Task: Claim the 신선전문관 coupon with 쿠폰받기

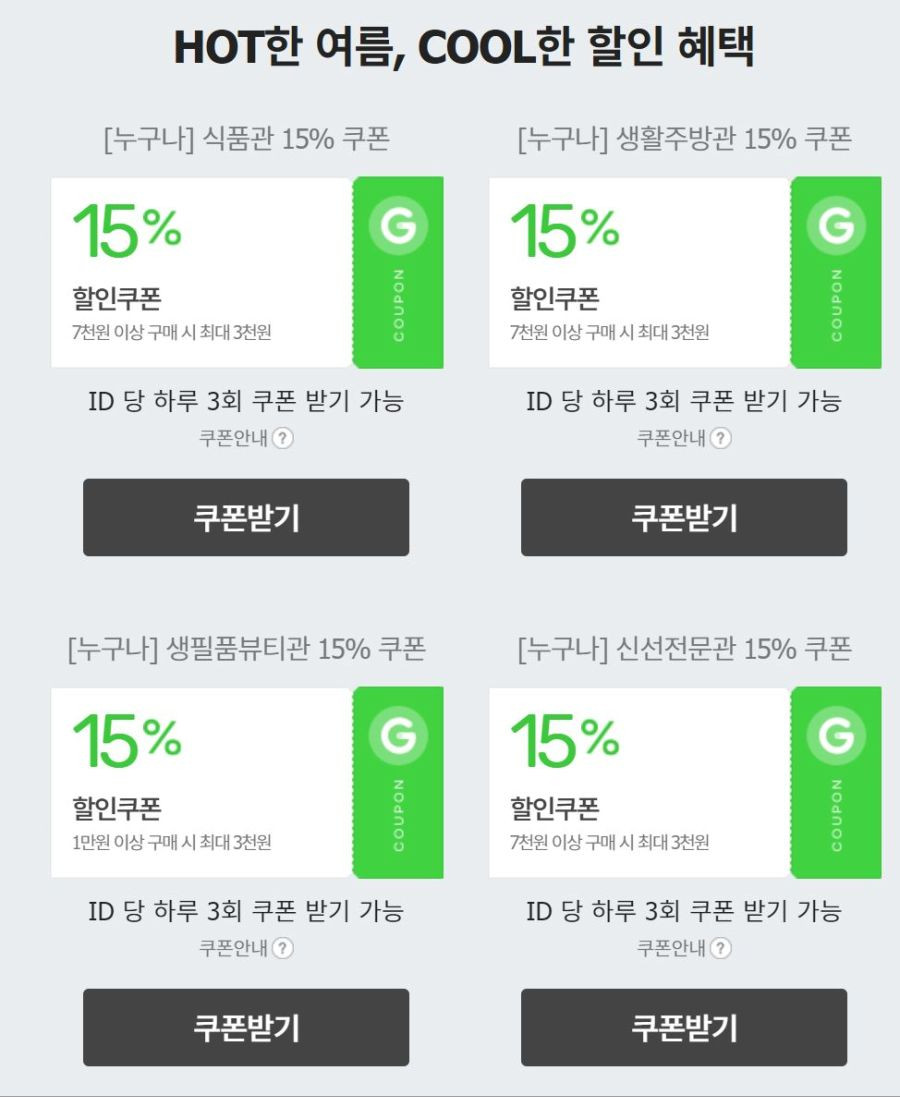Action: 684,1027
